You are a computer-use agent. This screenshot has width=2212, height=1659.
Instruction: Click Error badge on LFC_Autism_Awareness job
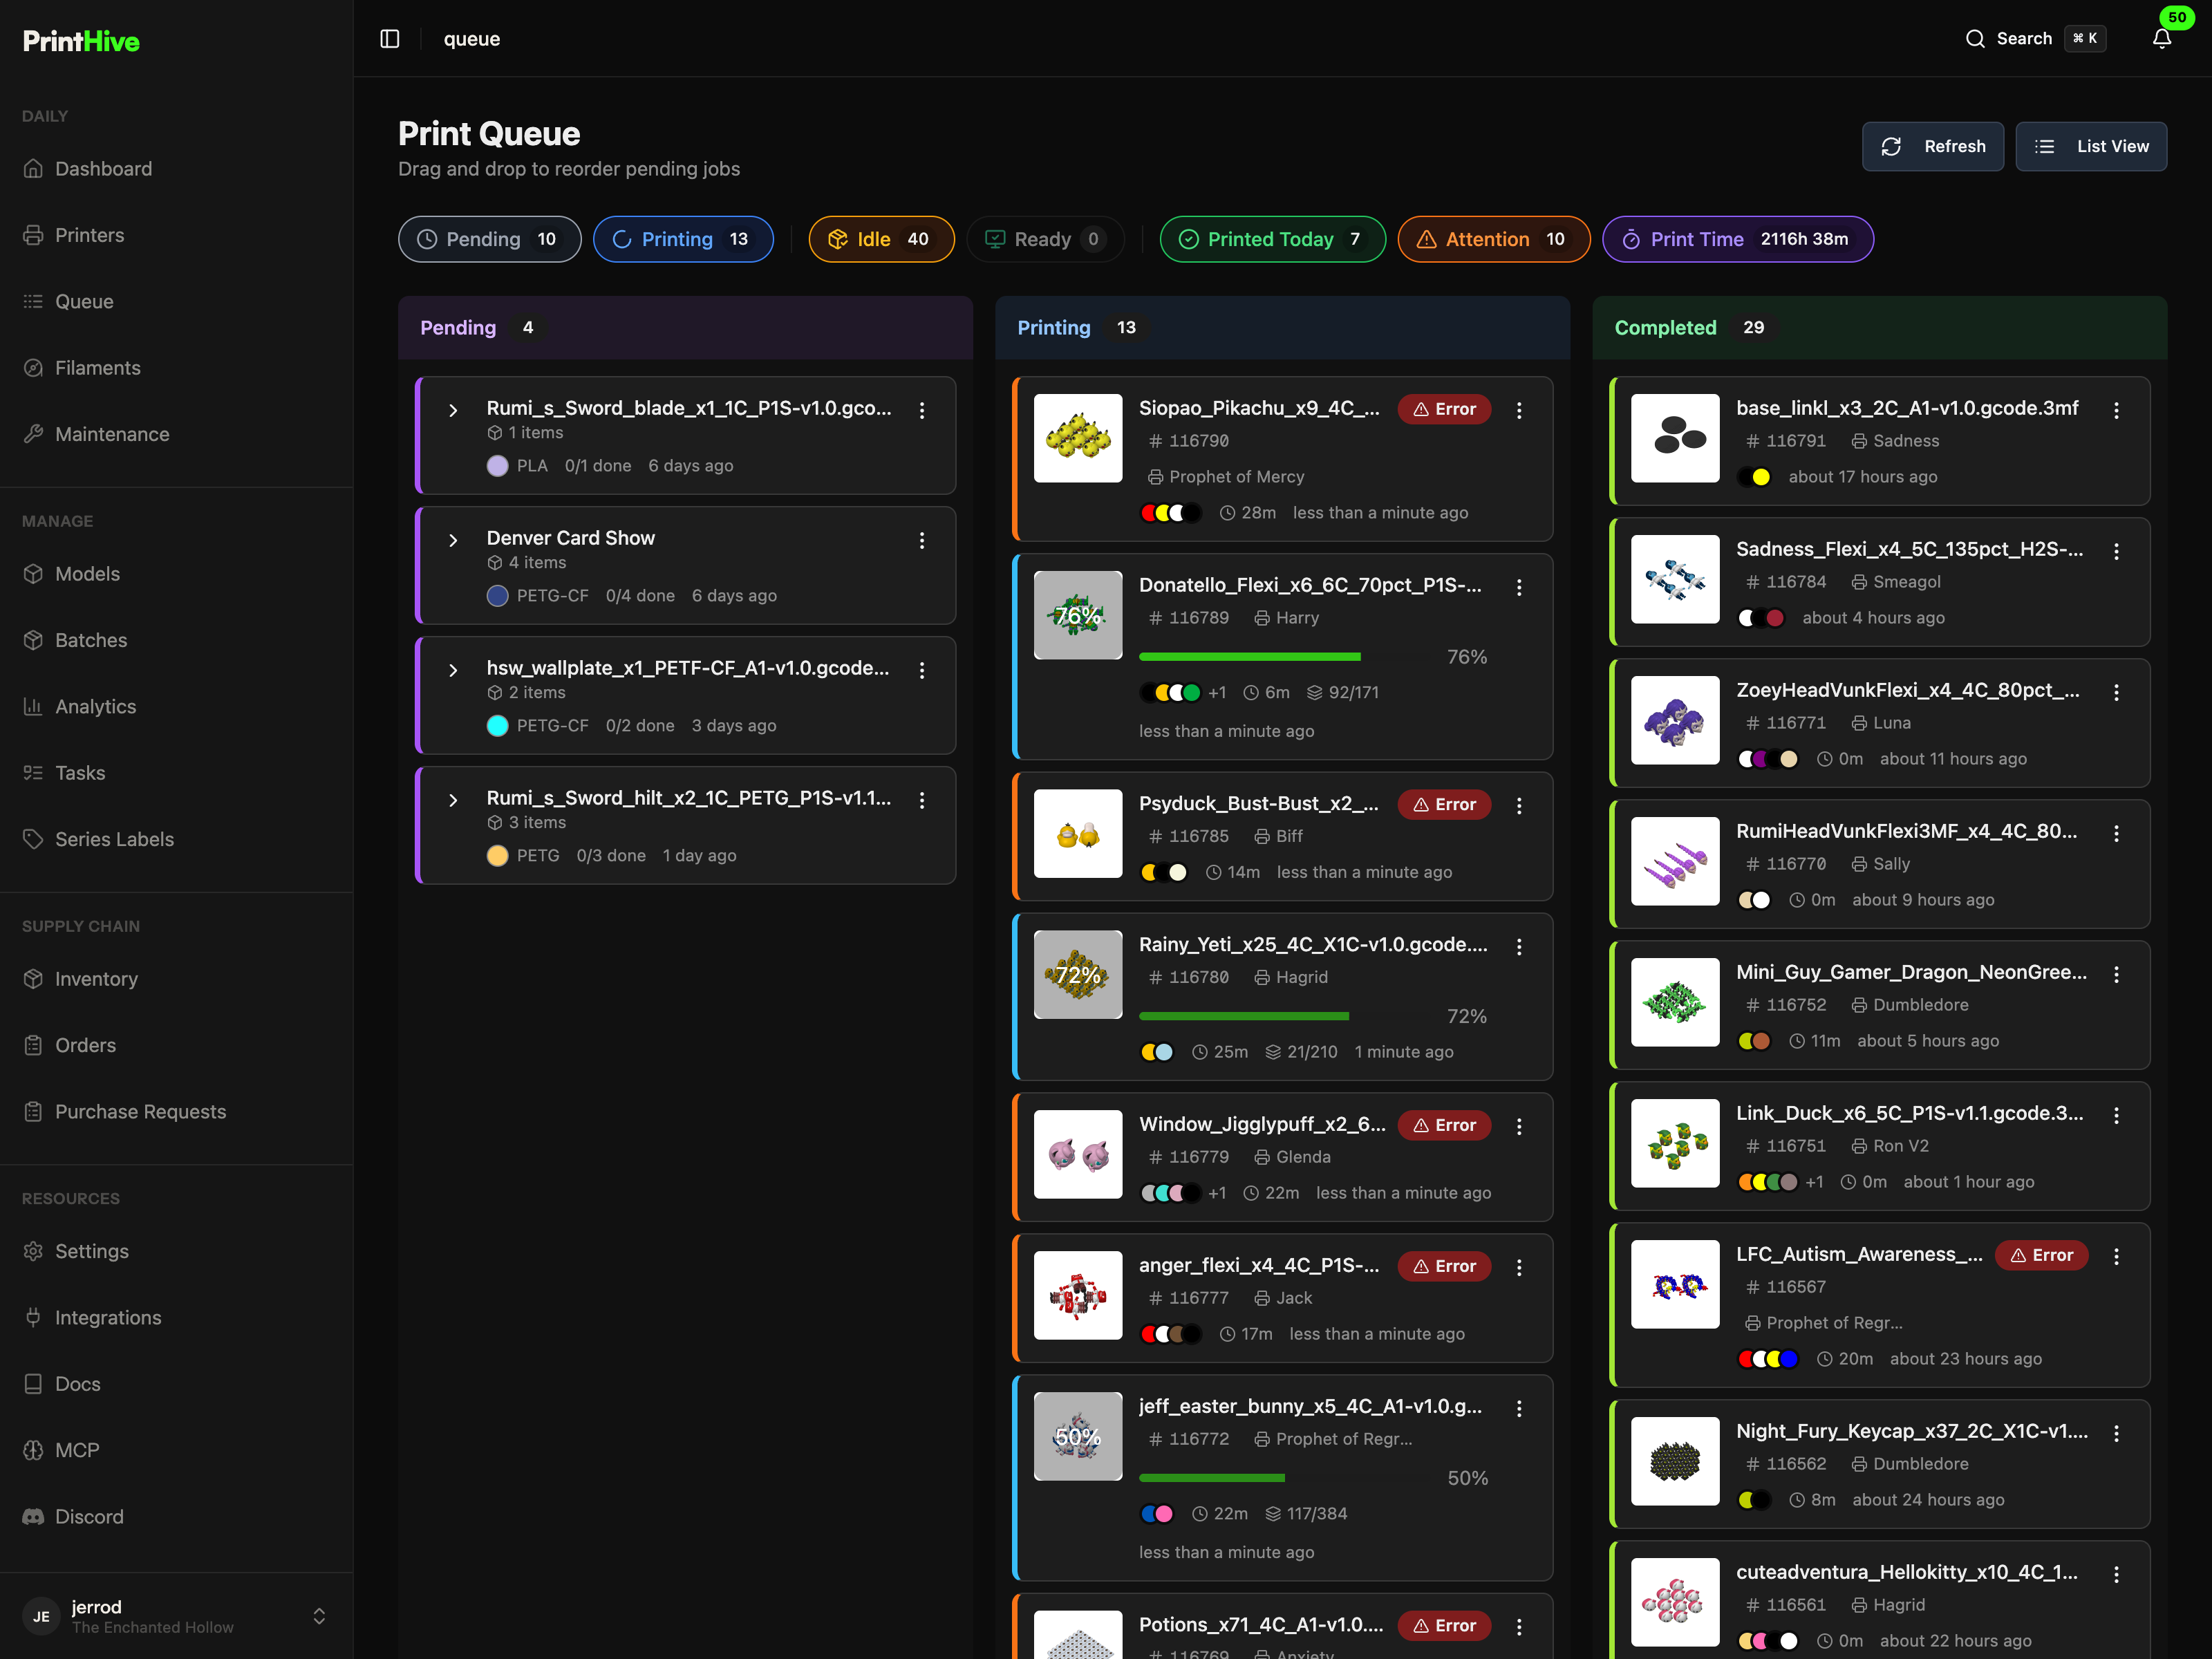[2041, 1255]
